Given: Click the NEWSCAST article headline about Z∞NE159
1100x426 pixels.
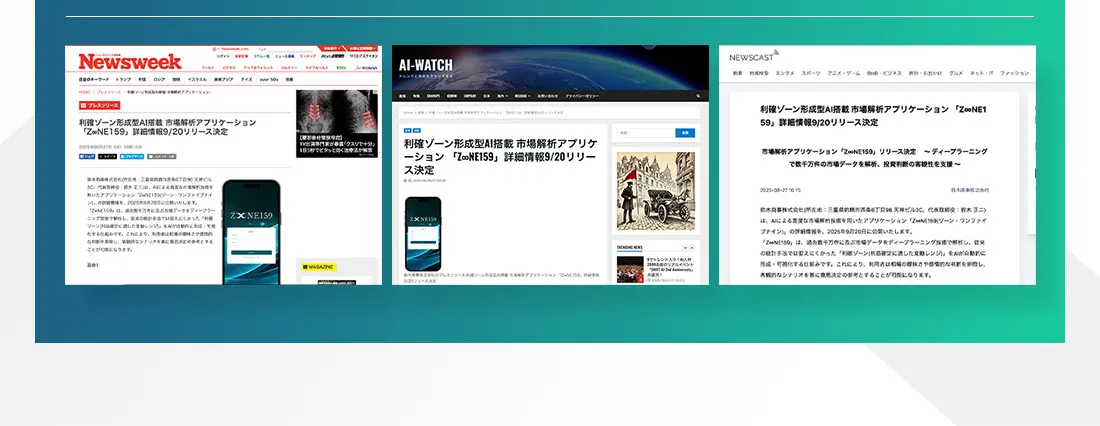Looking at the screenshot, I should (x=873, y=116).
